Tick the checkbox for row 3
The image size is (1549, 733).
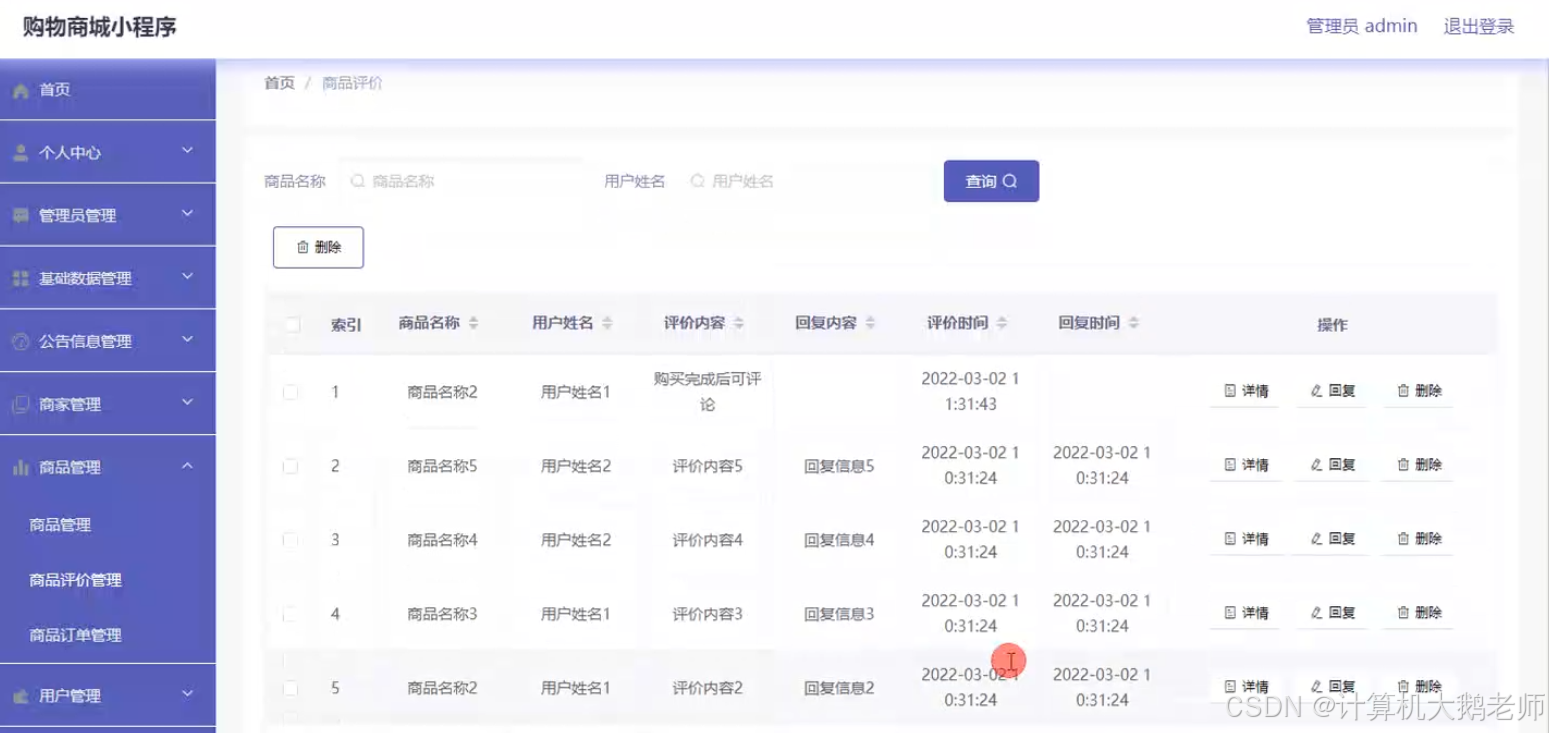point(291,540)
